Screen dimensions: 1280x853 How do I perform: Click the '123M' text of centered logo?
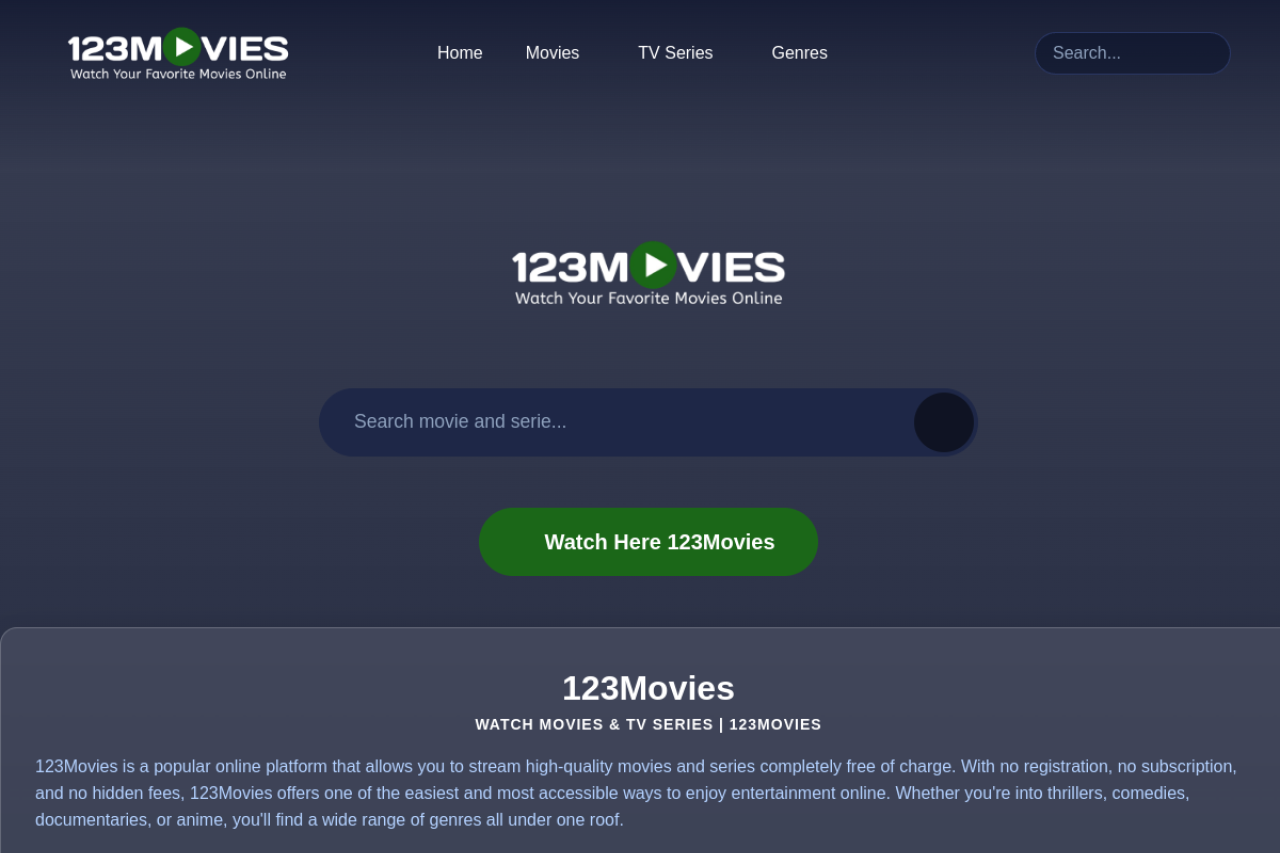pos(570,267)
